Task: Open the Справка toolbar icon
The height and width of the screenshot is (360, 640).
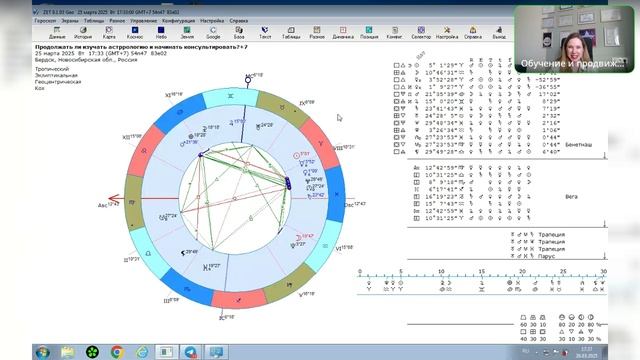Action: 473,33
